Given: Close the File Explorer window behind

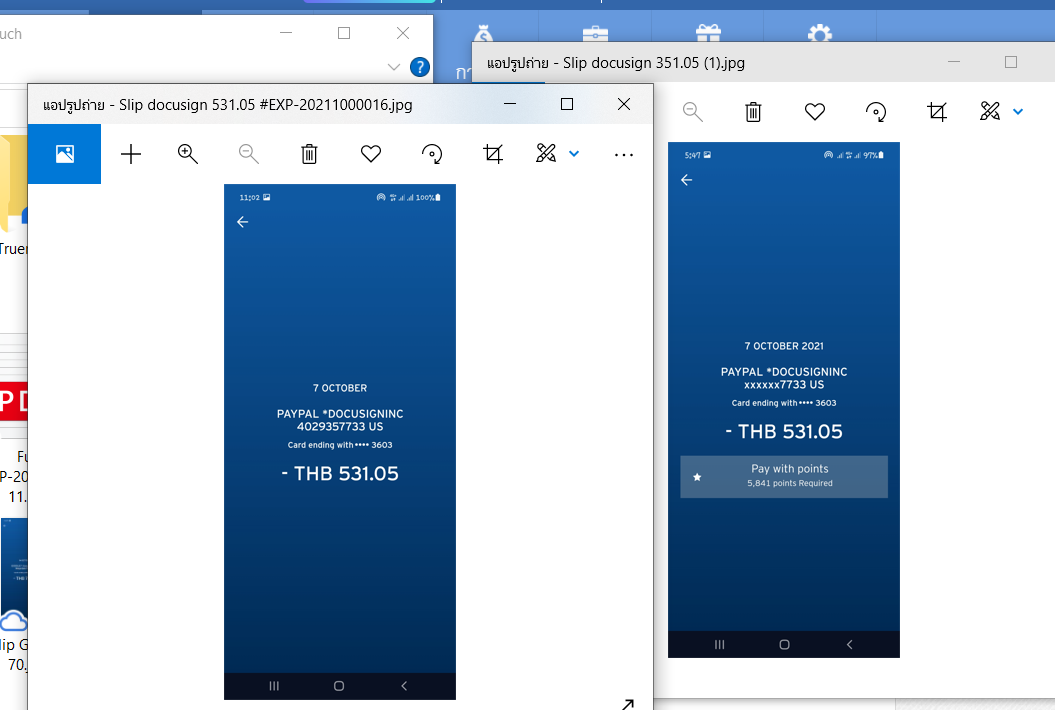Looking at the screenshot, I should (x=403, y=33).
